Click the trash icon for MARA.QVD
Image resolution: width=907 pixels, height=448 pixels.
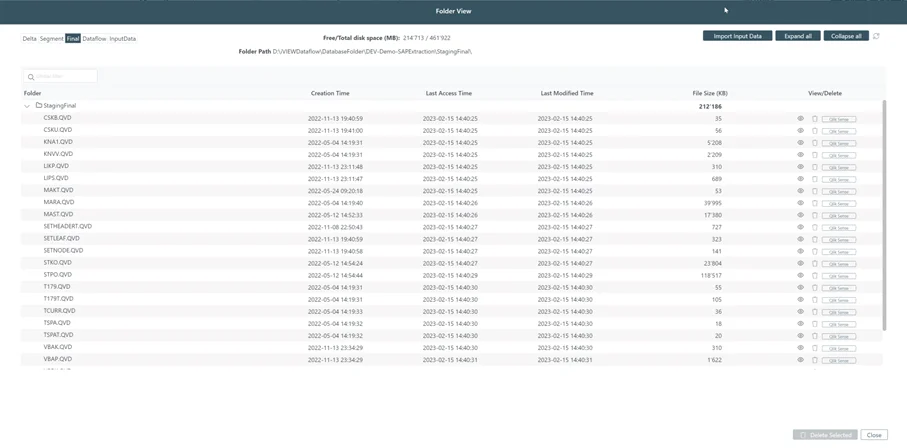point(815,203)
